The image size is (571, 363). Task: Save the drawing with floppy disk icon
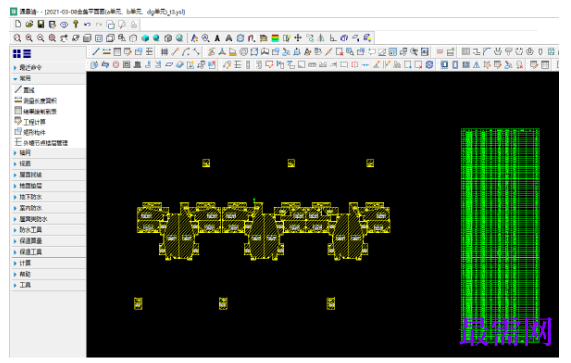(41, 24)
